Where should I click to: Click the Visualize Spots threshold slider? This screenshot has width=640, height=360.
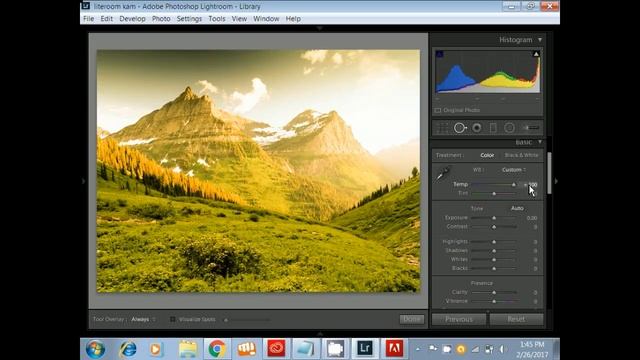pos(247,320)
